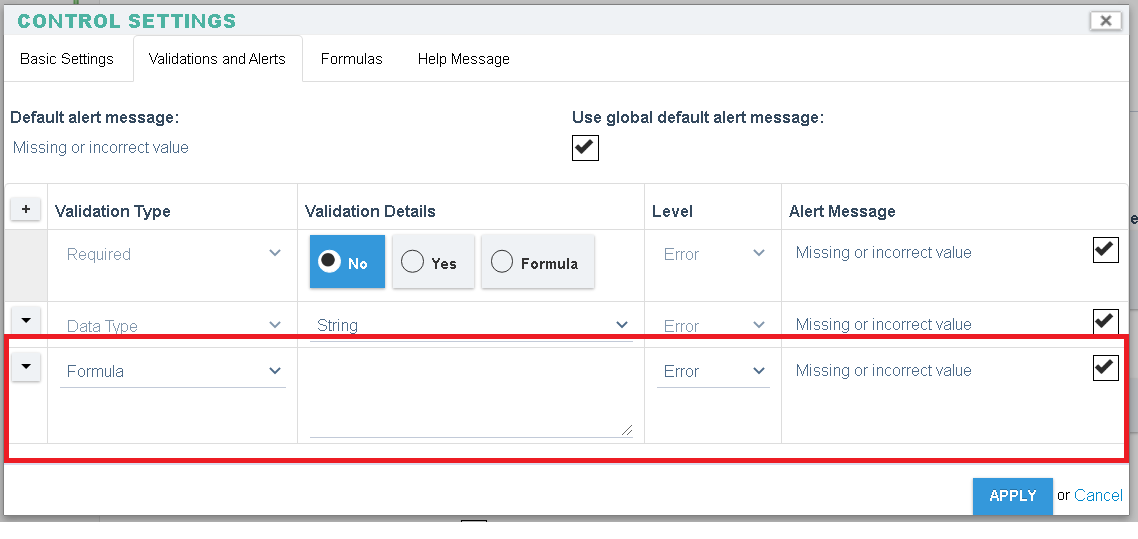The height and width of the screenshot is (539, 1138).
Task: Open the Formula validation type dropdown
Action: coord(173,371)
